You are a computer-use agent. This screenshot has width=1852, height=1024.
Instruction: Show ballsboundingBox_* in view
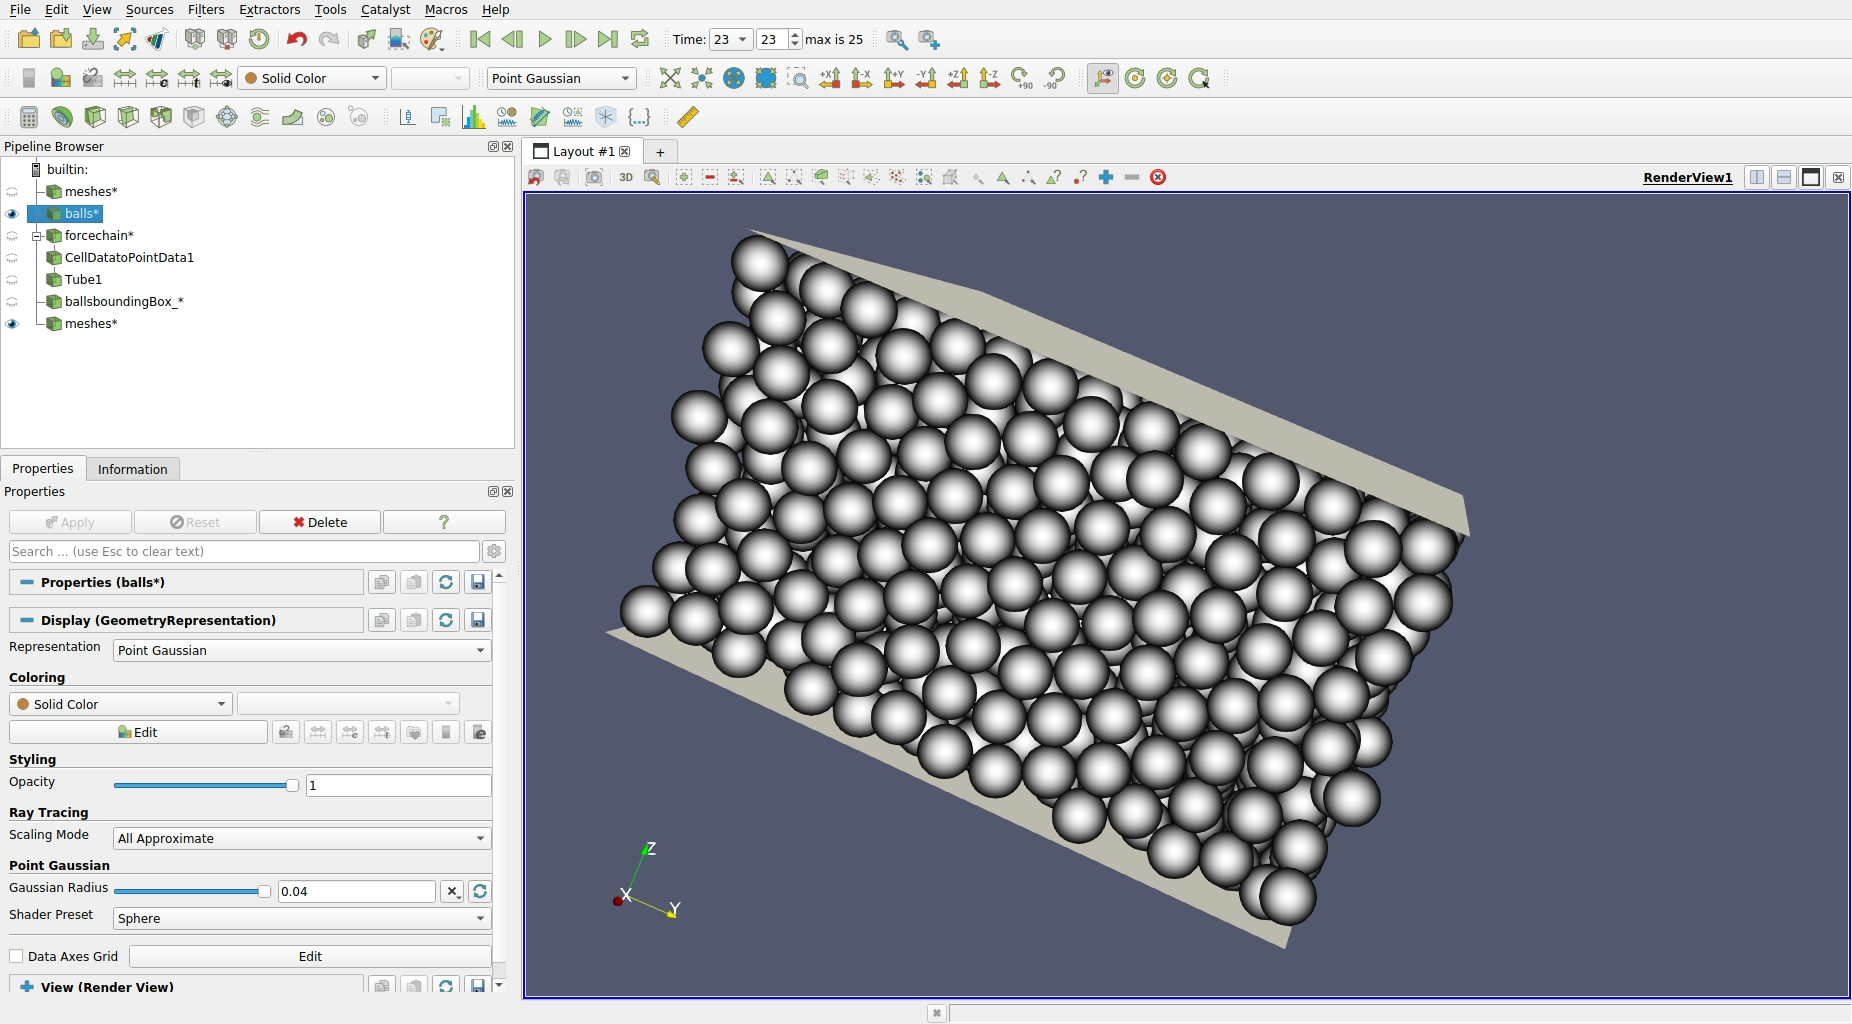pyautogui.click(x=12, y=302)
